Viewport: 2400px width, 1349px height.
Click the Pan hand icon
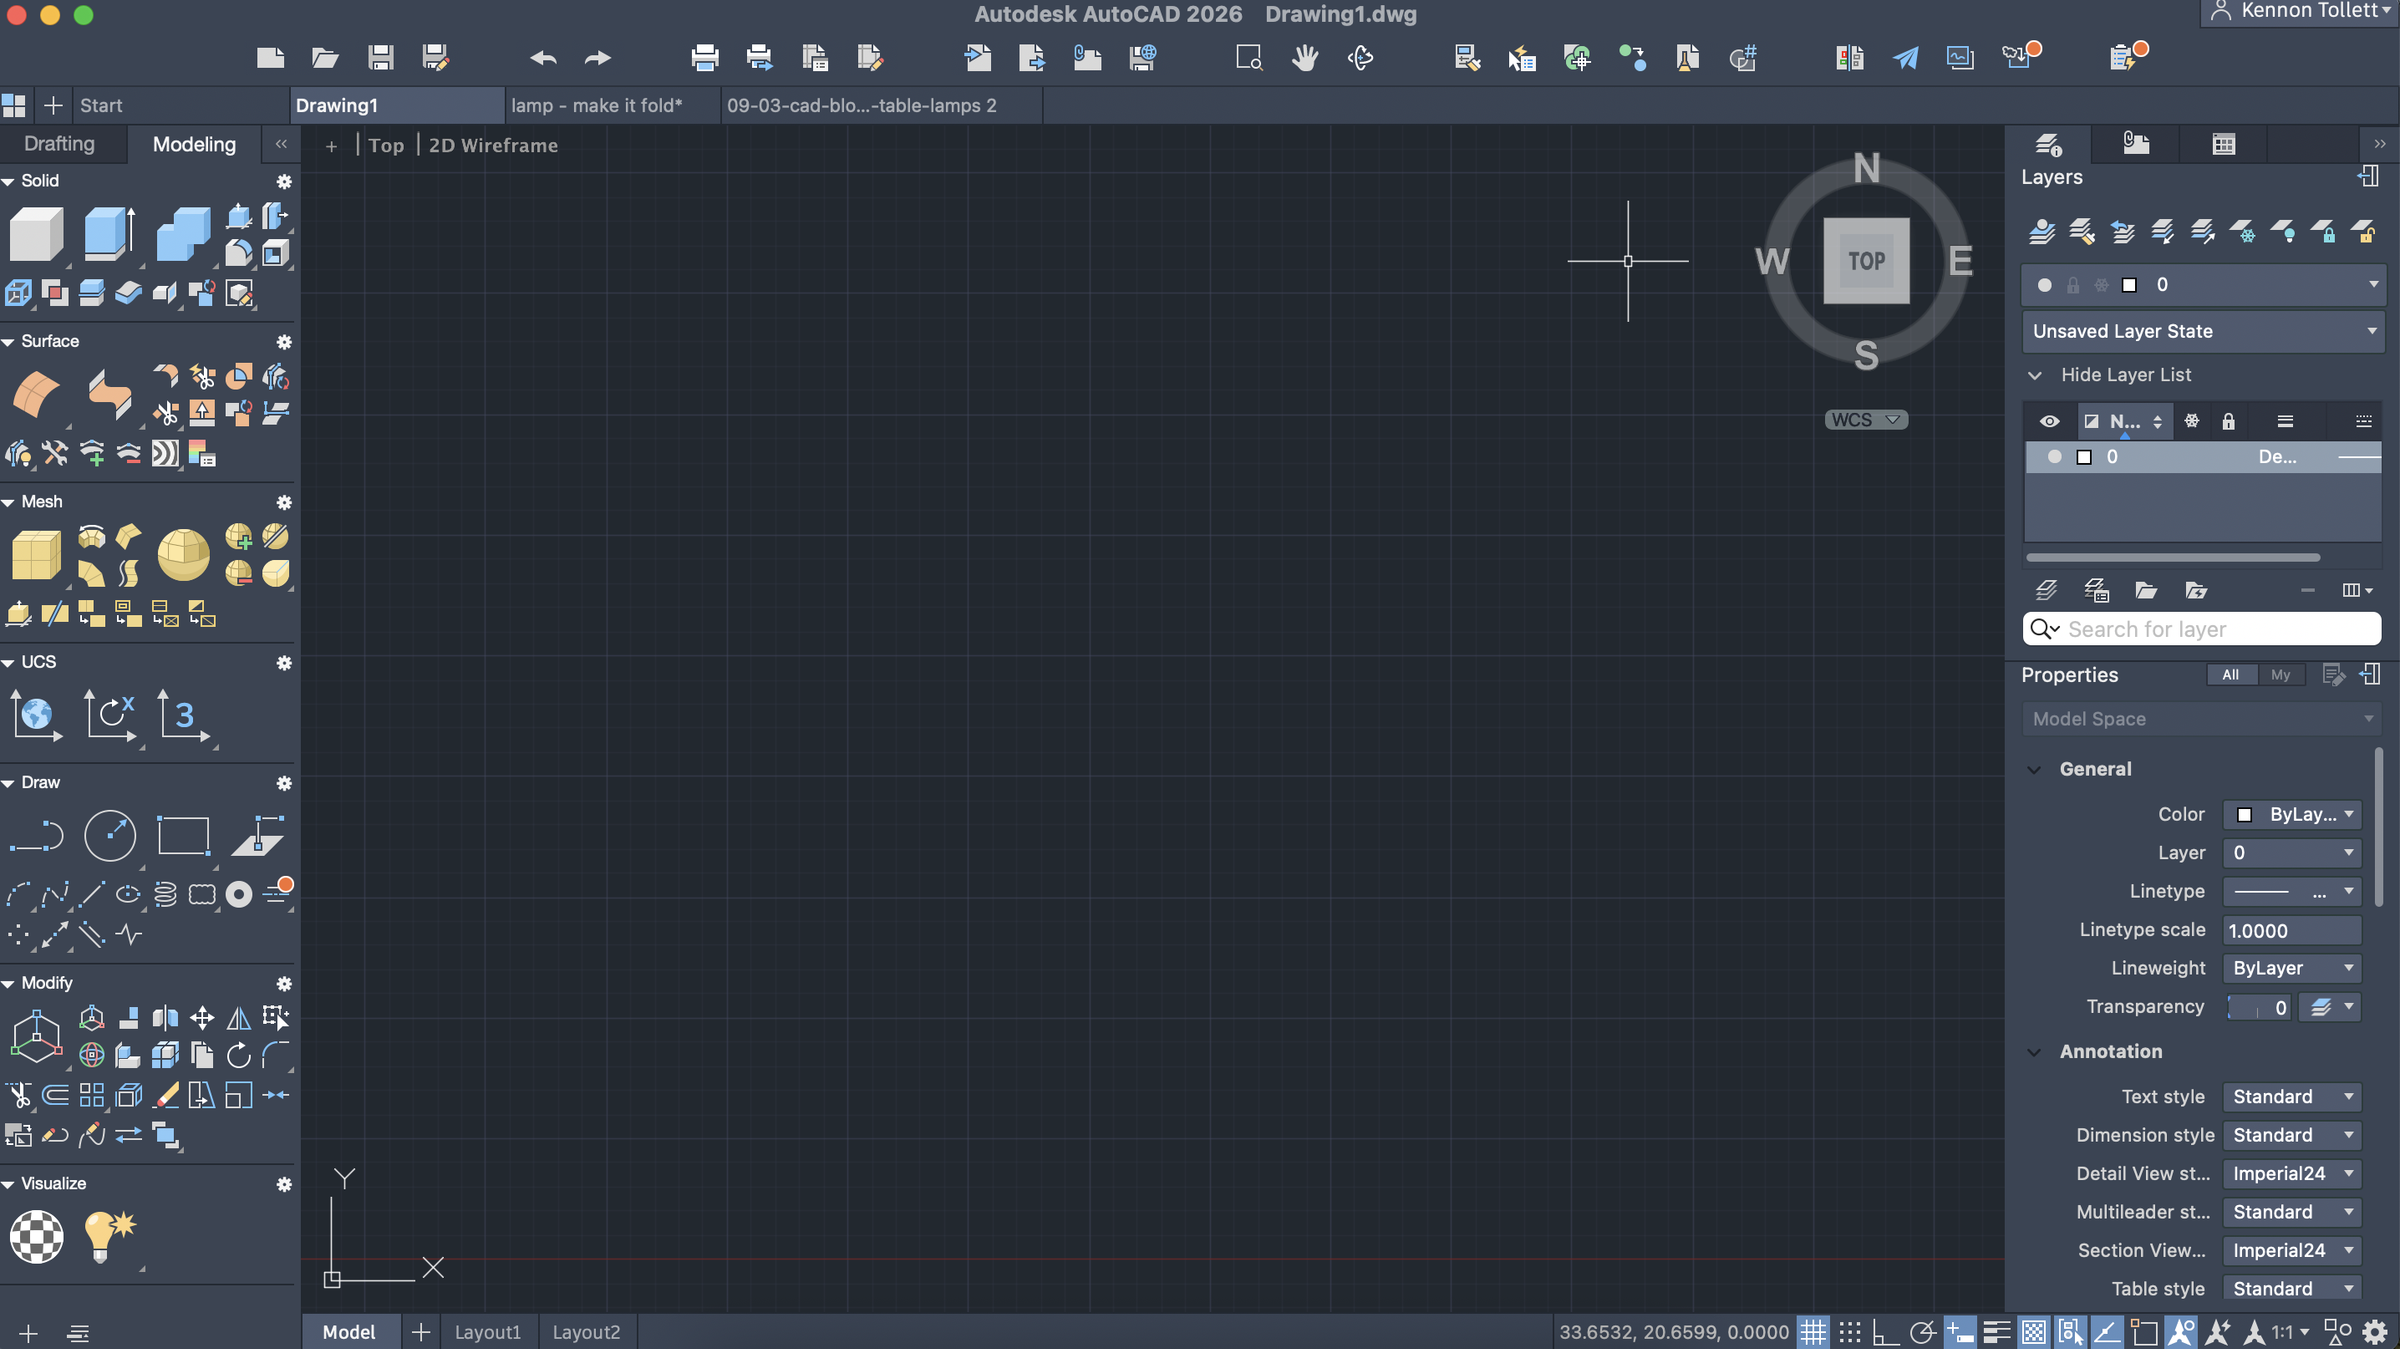point(1304,58)
